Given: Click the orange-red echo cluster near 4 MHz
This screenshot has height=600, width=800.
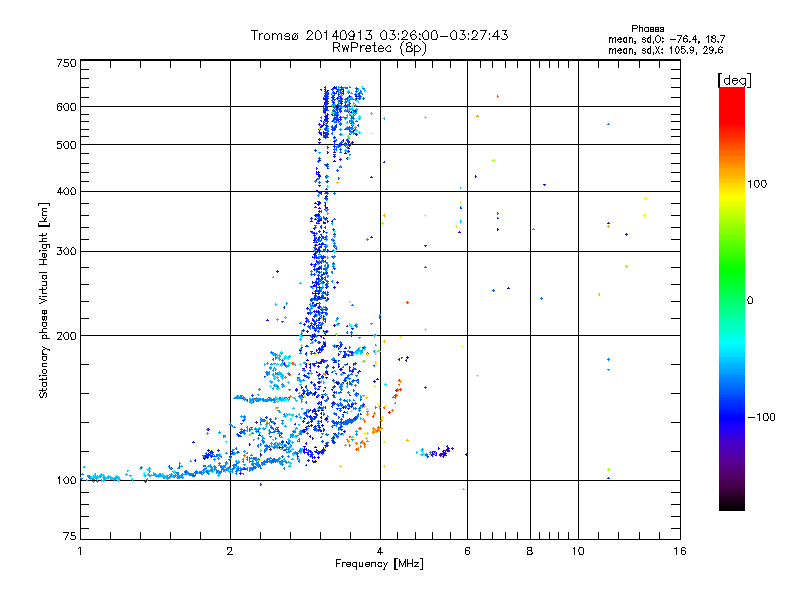Looking at the screenshot, I should click(373, 416).
